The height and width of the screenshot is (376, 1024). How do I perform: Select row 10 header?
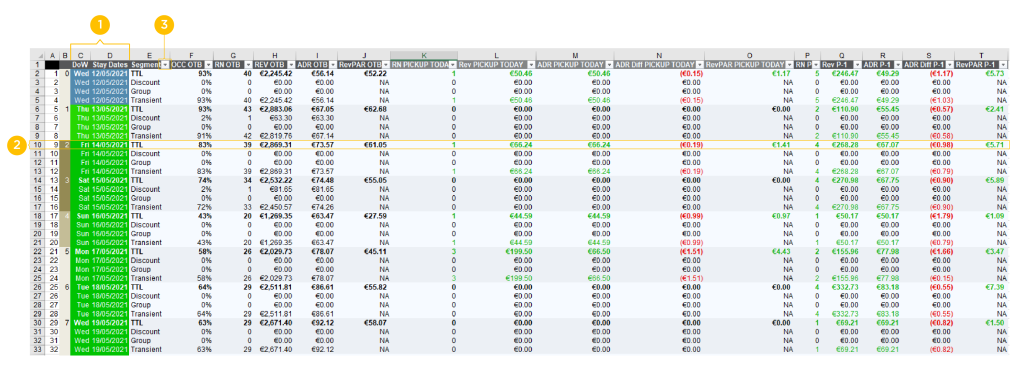coord(37,144)
